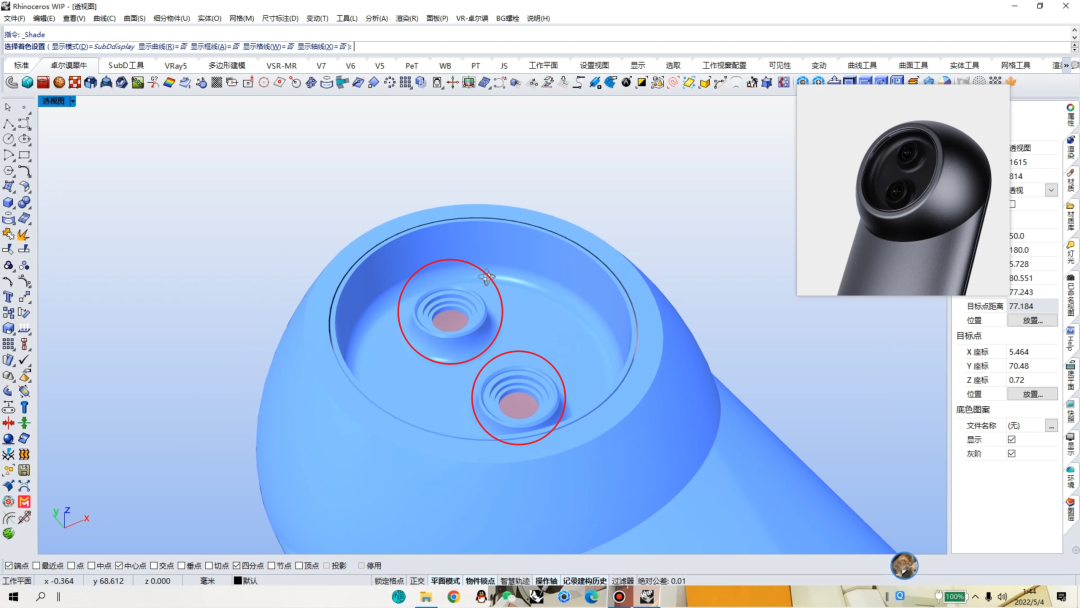Viewport: 1080px width, 608px height.
Task: Expand toolbar tabs overflow chevron
Action: point(1066,65)
